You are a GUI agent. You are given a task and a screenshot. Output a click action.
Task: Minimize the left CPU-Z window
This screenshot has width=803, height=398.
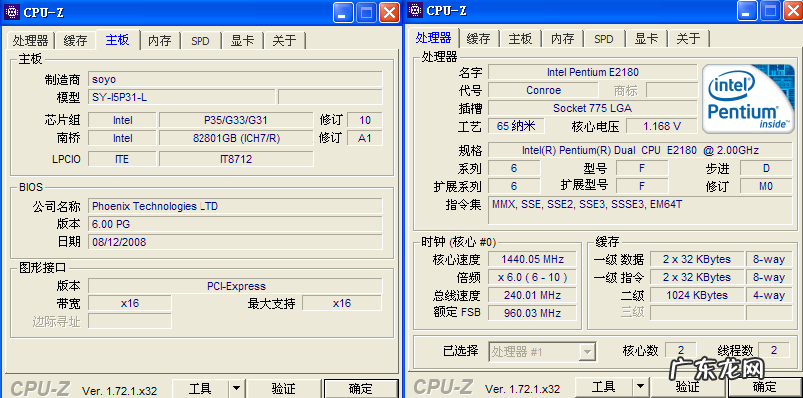343,13
